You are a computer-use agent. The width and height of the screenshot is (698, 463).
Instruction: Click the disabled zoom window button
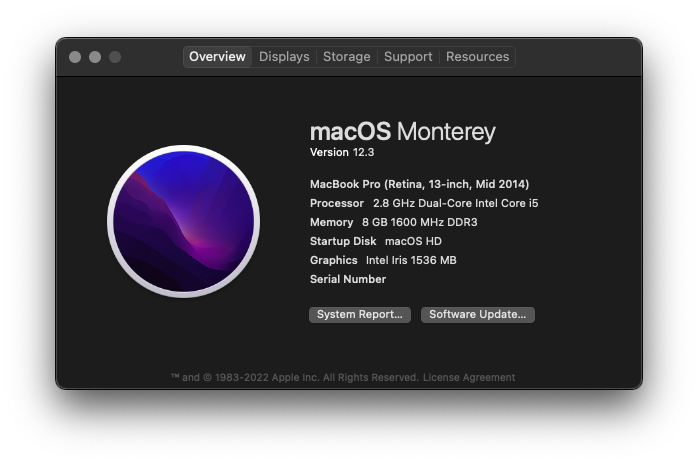pyautogui.click(x=115, y=57)
